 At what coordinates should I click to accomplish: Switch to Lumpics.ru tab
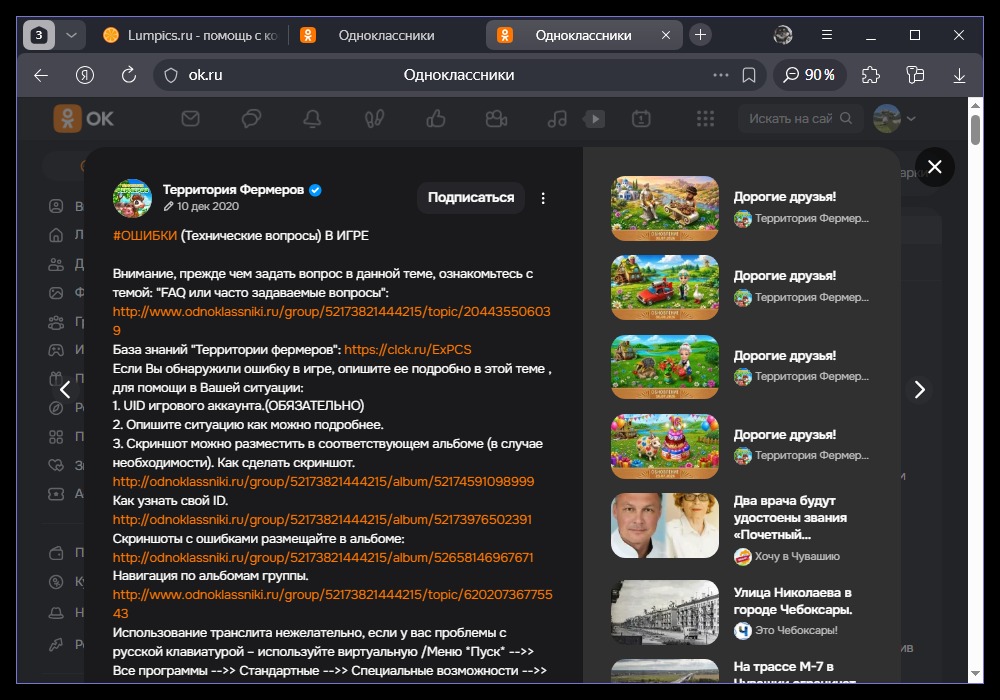click(x=190, y=35)
